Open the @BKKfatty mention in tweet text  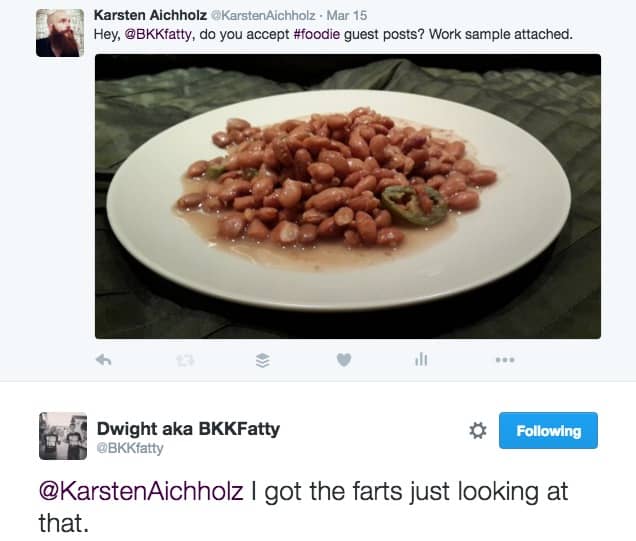[158, 34]
